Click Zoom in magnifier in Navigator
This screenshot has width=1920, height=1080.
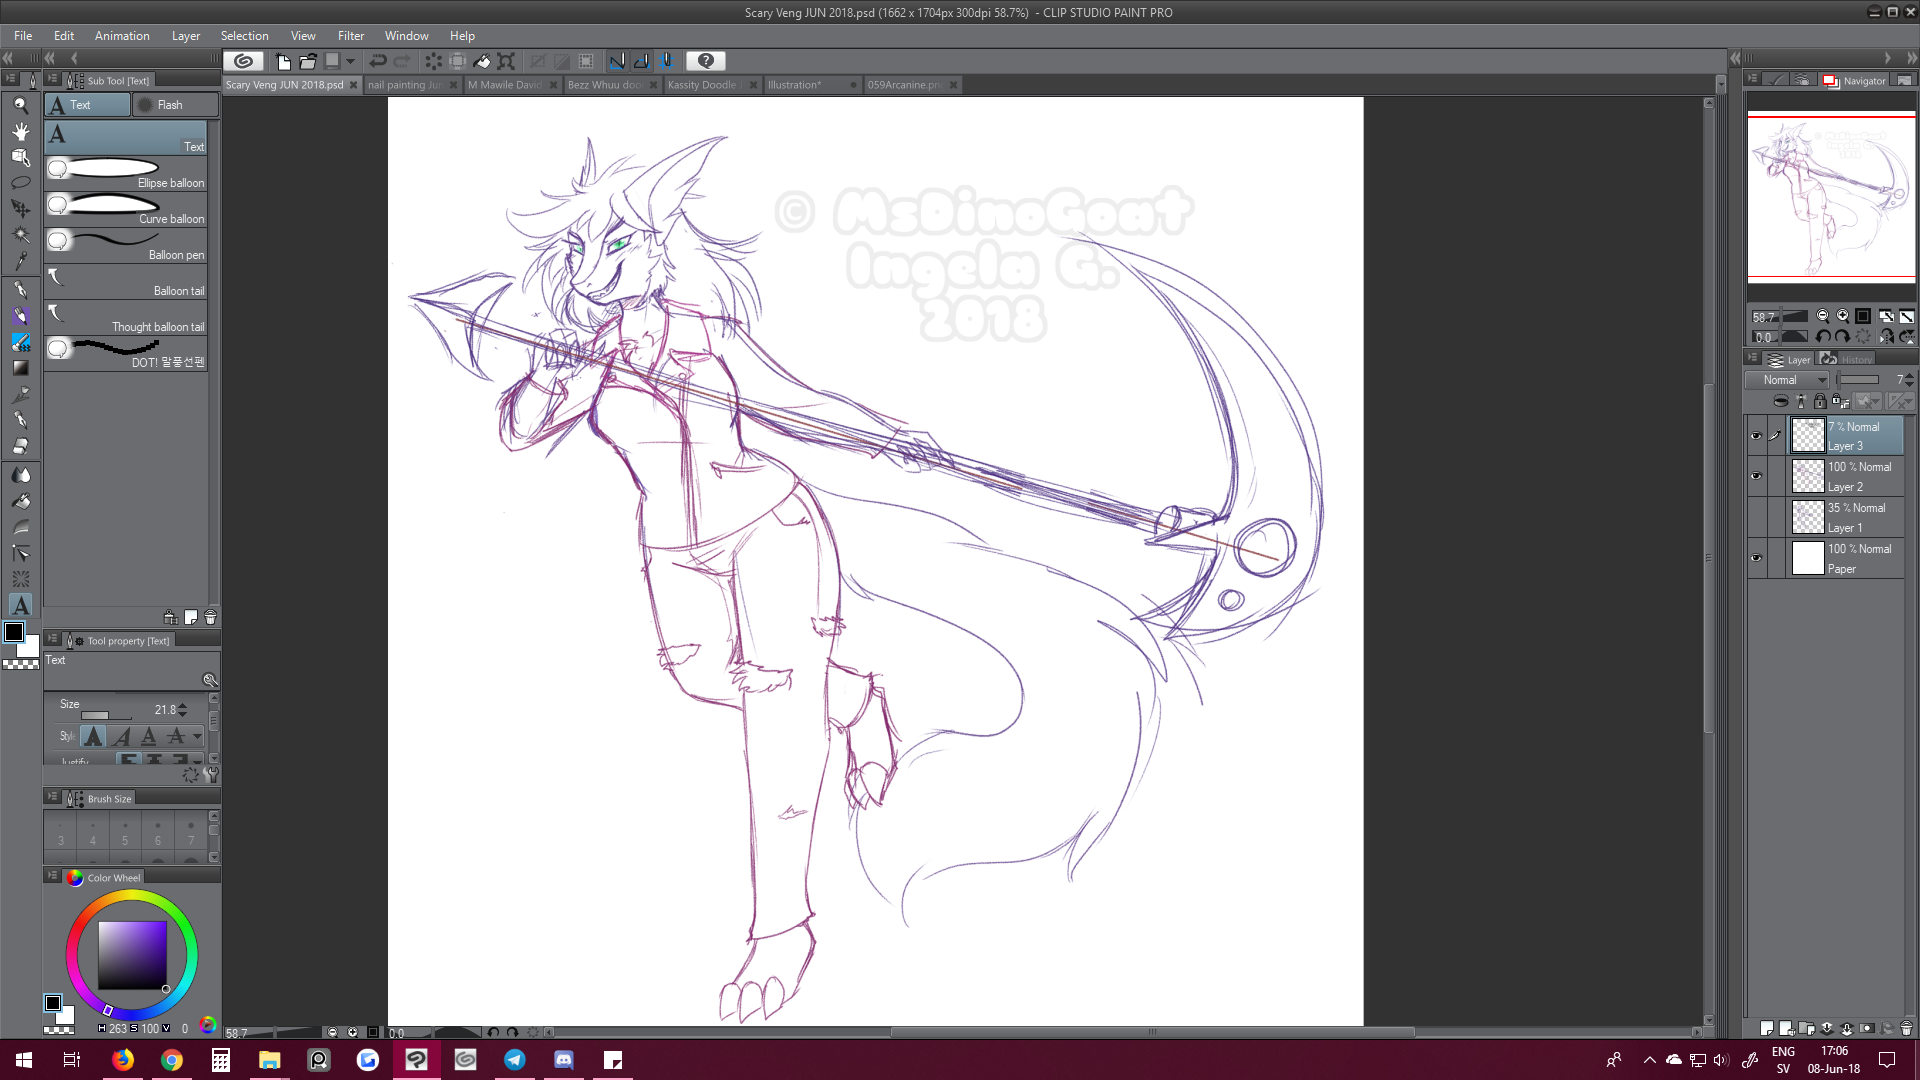coord(1842,316)
